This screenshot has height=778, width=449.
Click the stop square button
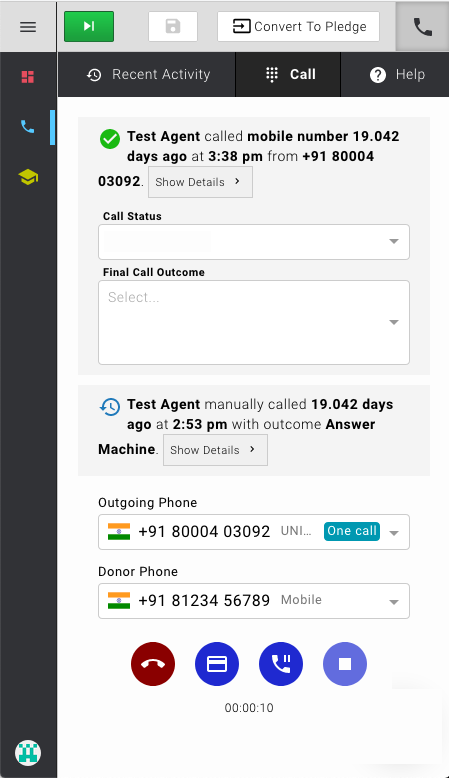[x=345, y=664]
